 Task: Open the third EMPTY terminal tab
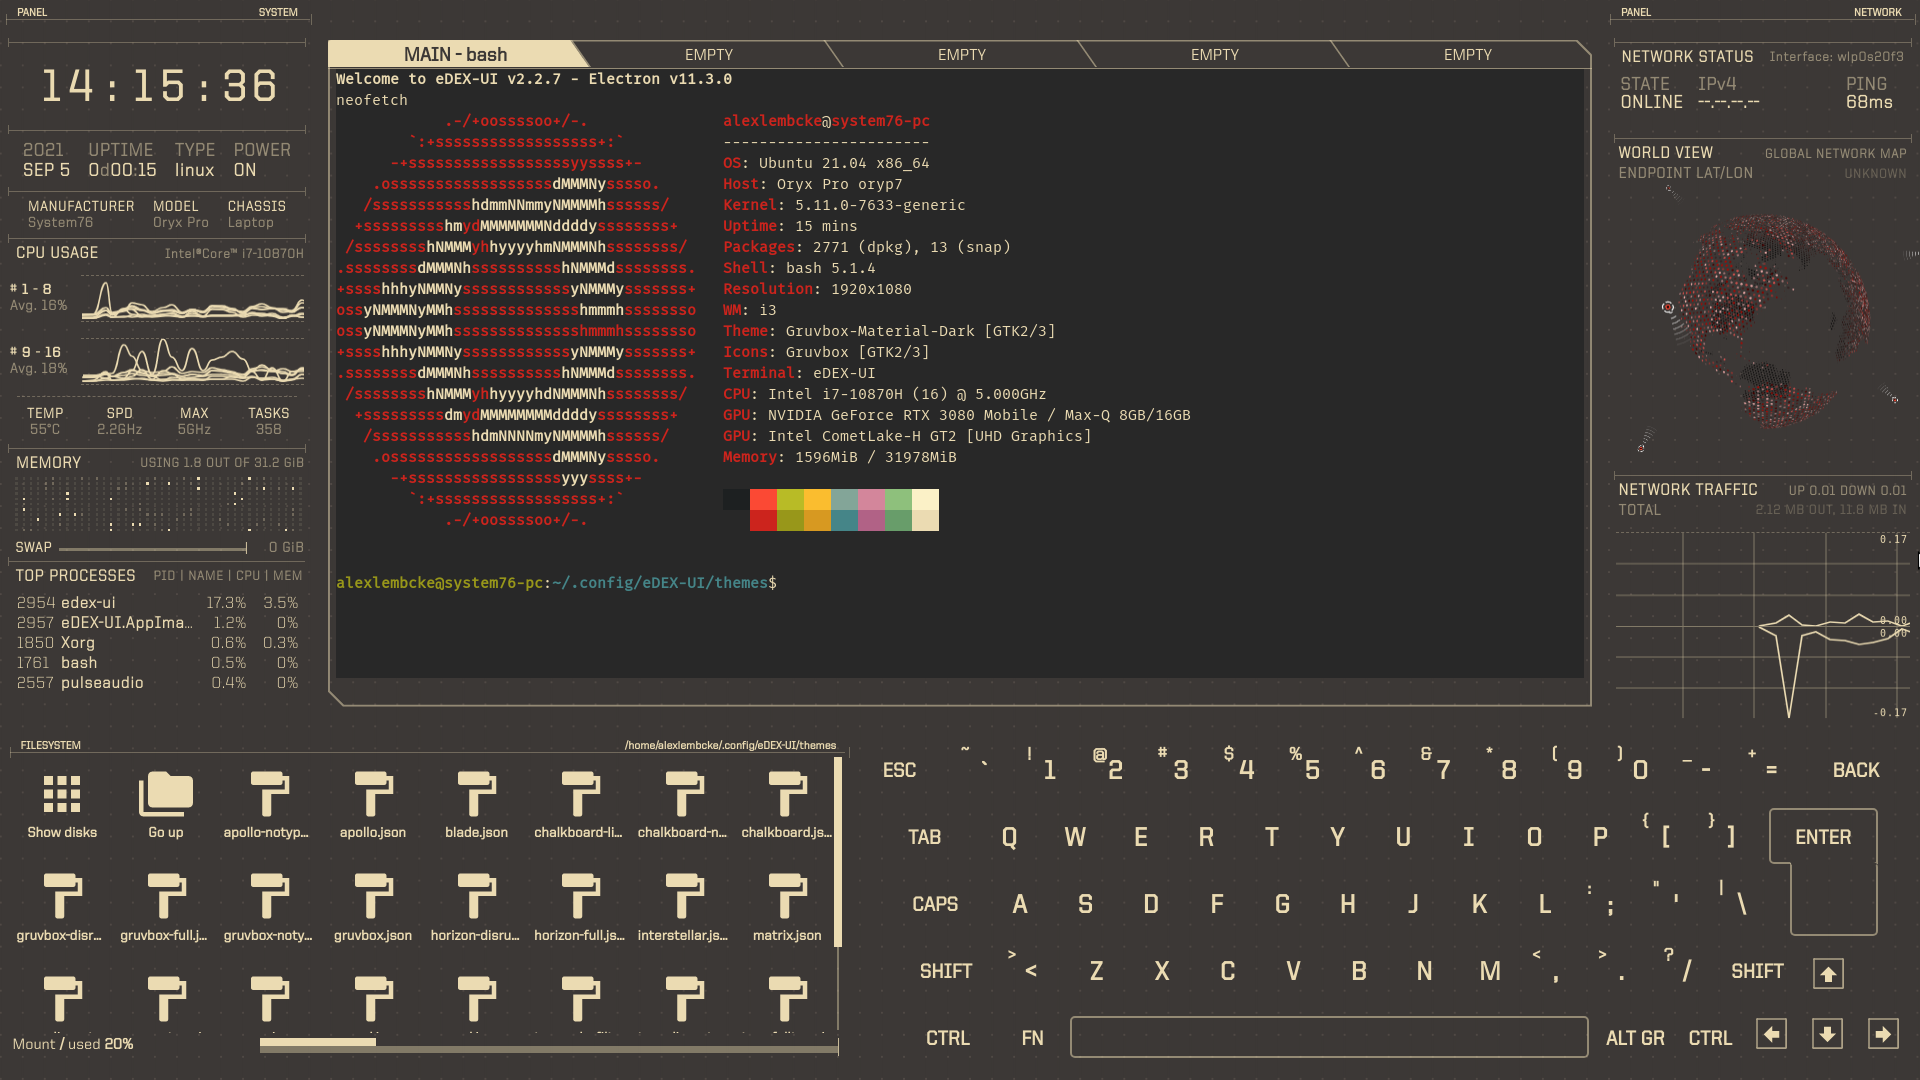[1215, 55]
